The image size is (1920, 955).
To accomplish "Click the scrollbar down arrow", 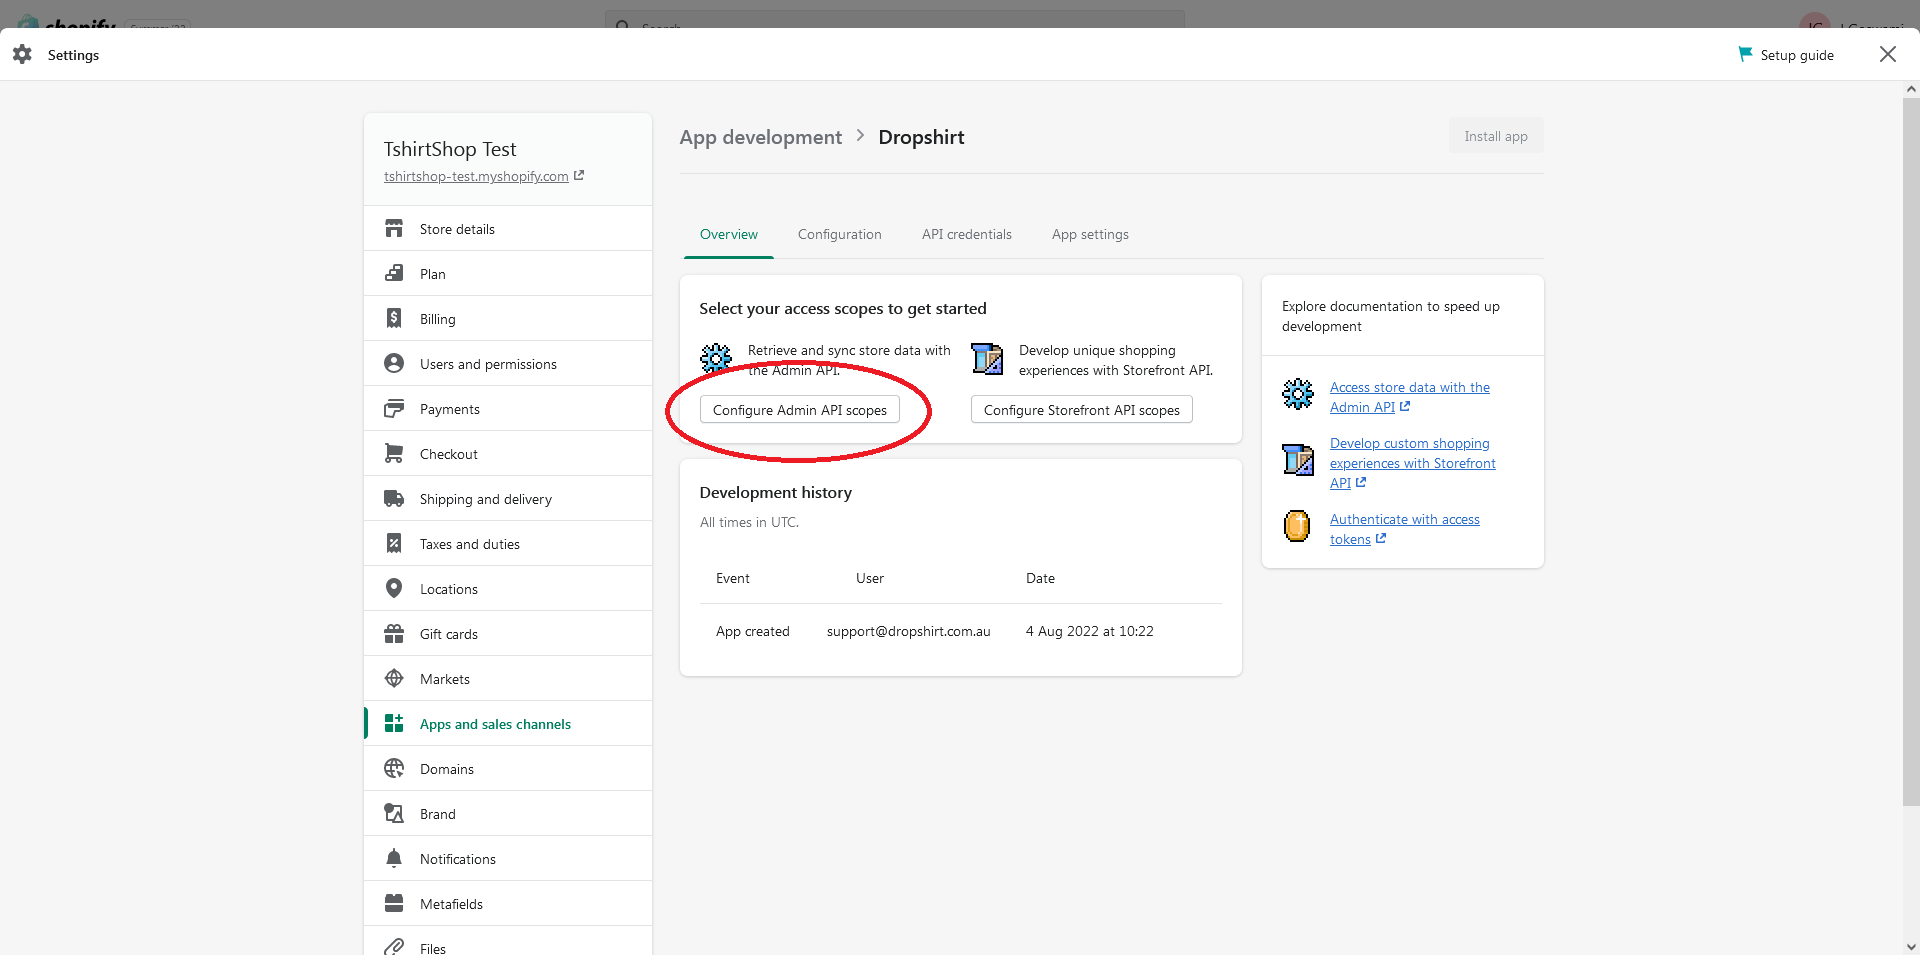I will [1911, 946].
